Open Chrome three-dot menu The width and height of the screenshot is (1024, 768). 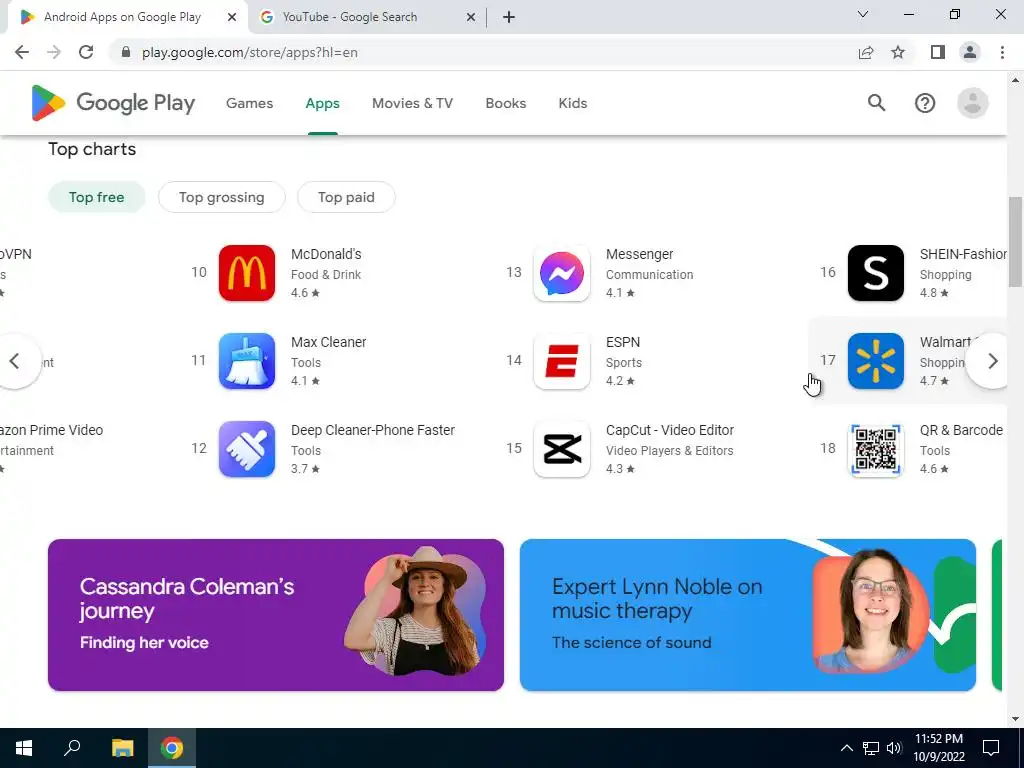[x=1002, y=52]
